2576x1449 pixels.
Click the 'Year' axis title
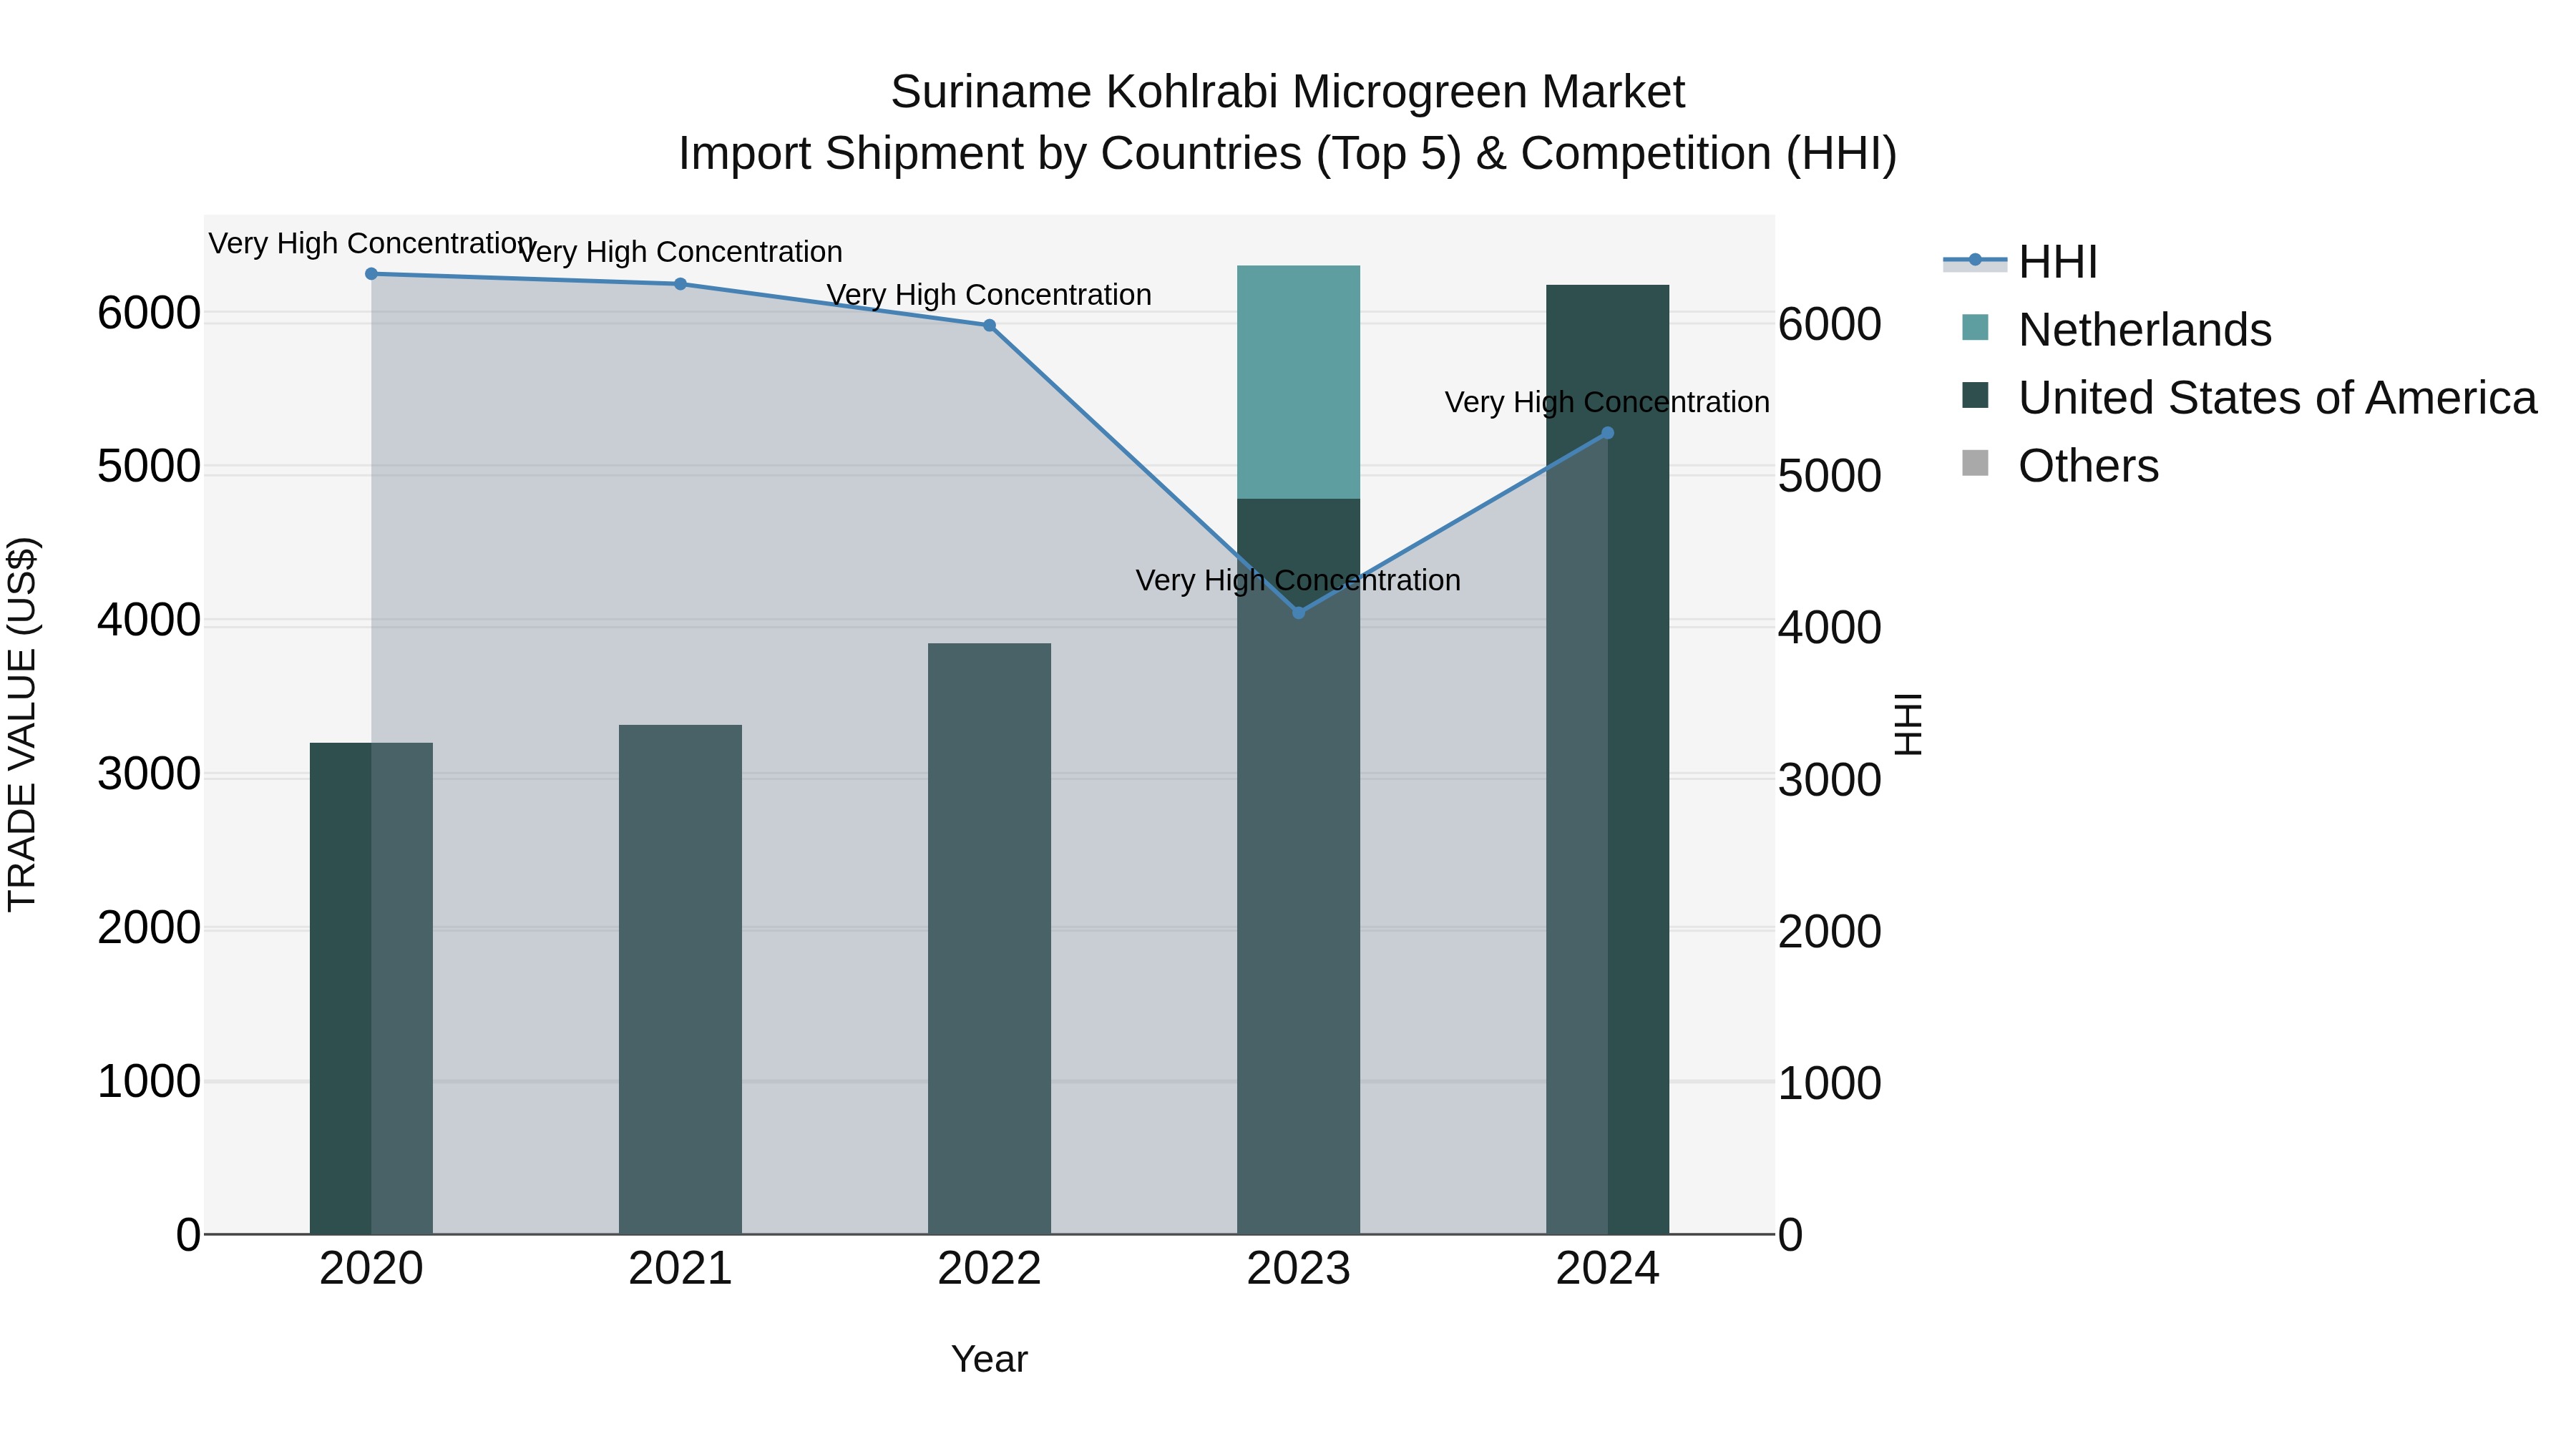point(989,1360)
